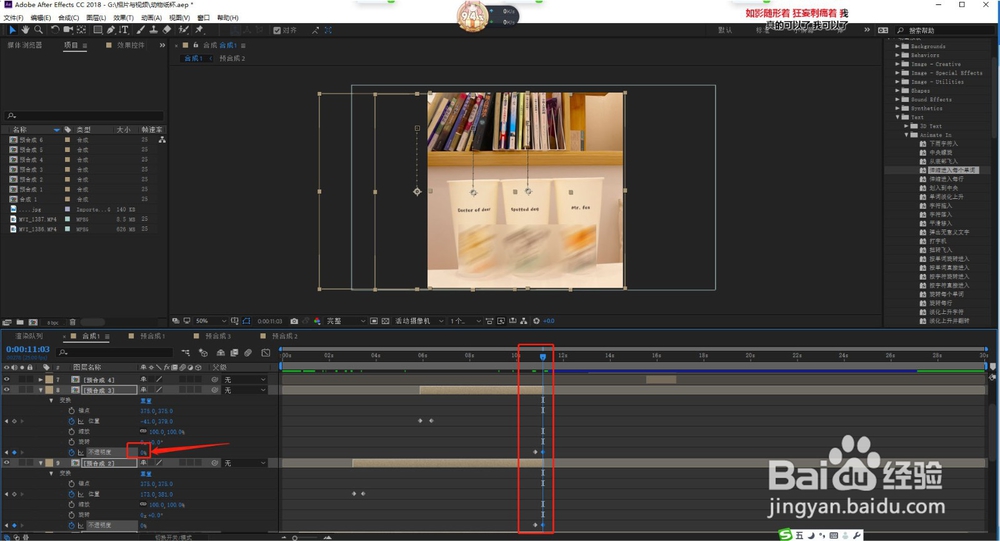
Task: Expand layer 预合成 4 properties
Action: tap(41, 380)
